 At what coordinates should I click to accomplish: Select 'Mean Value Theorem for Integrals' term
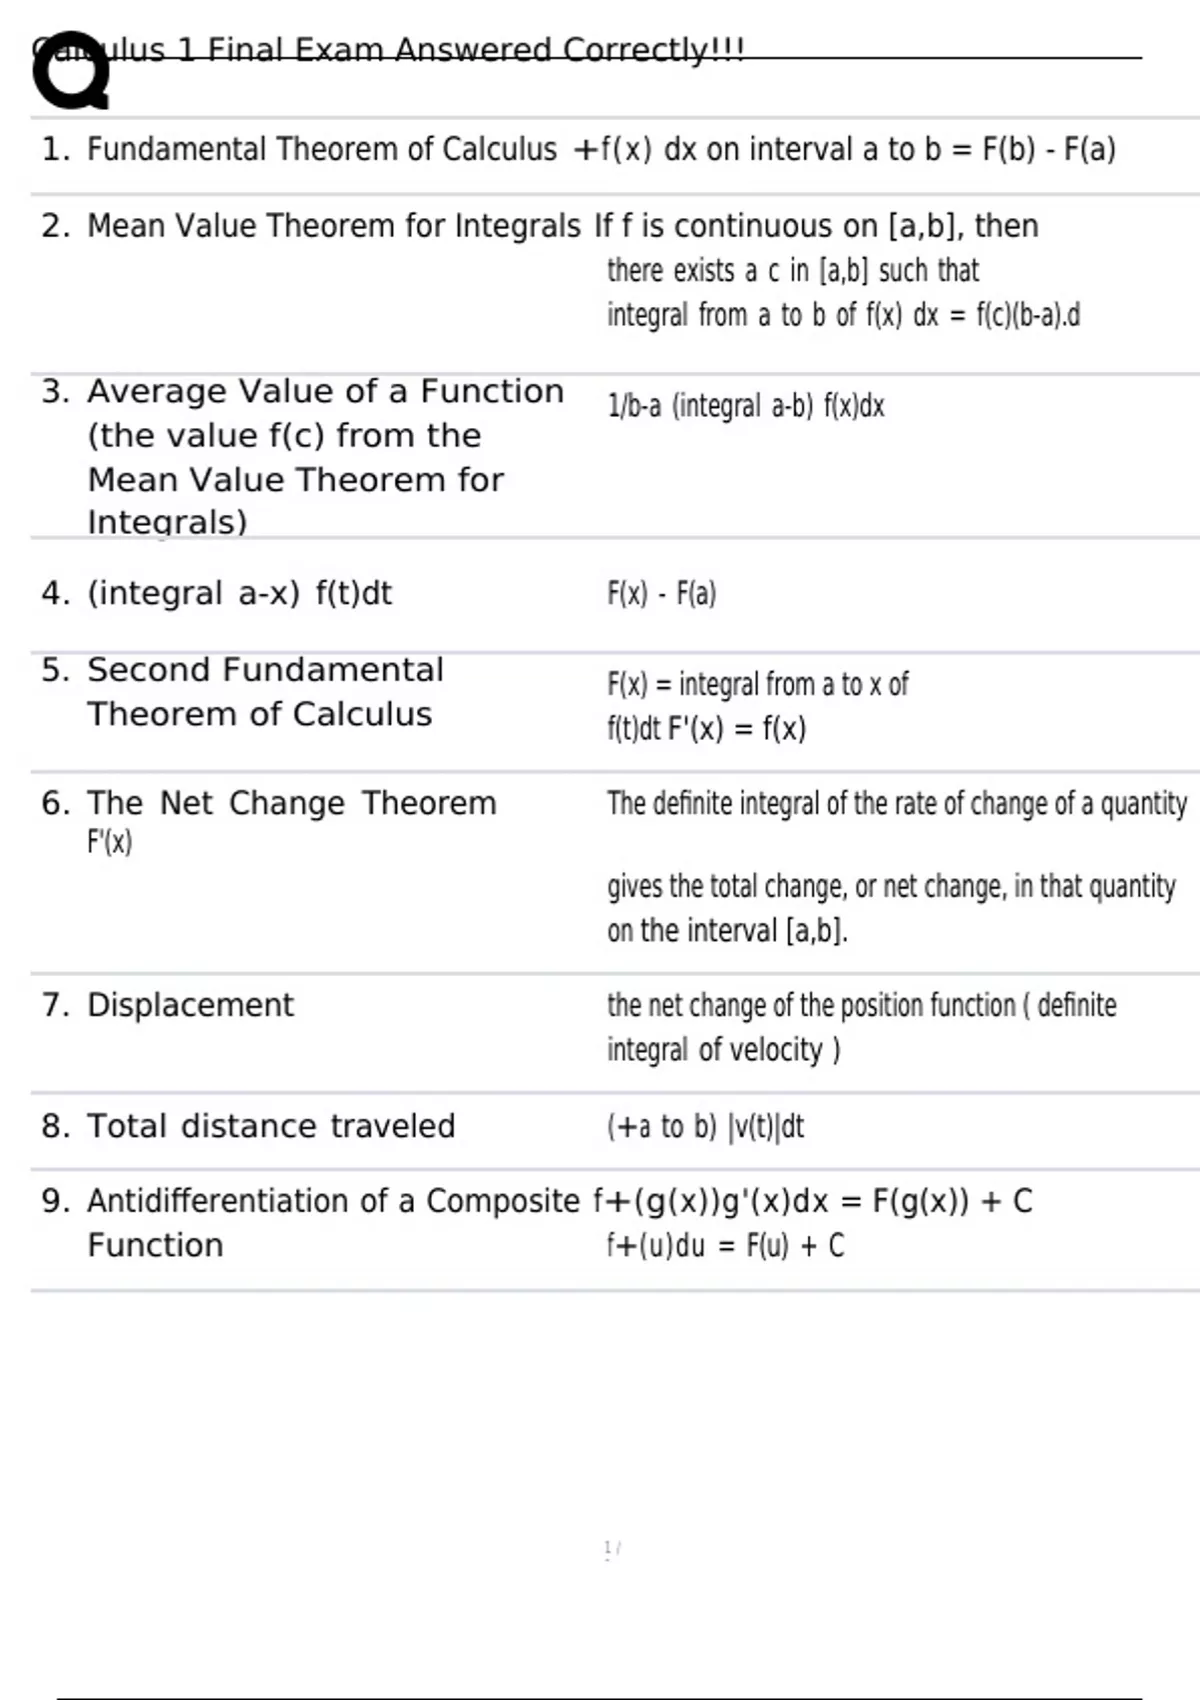(333, 226)
